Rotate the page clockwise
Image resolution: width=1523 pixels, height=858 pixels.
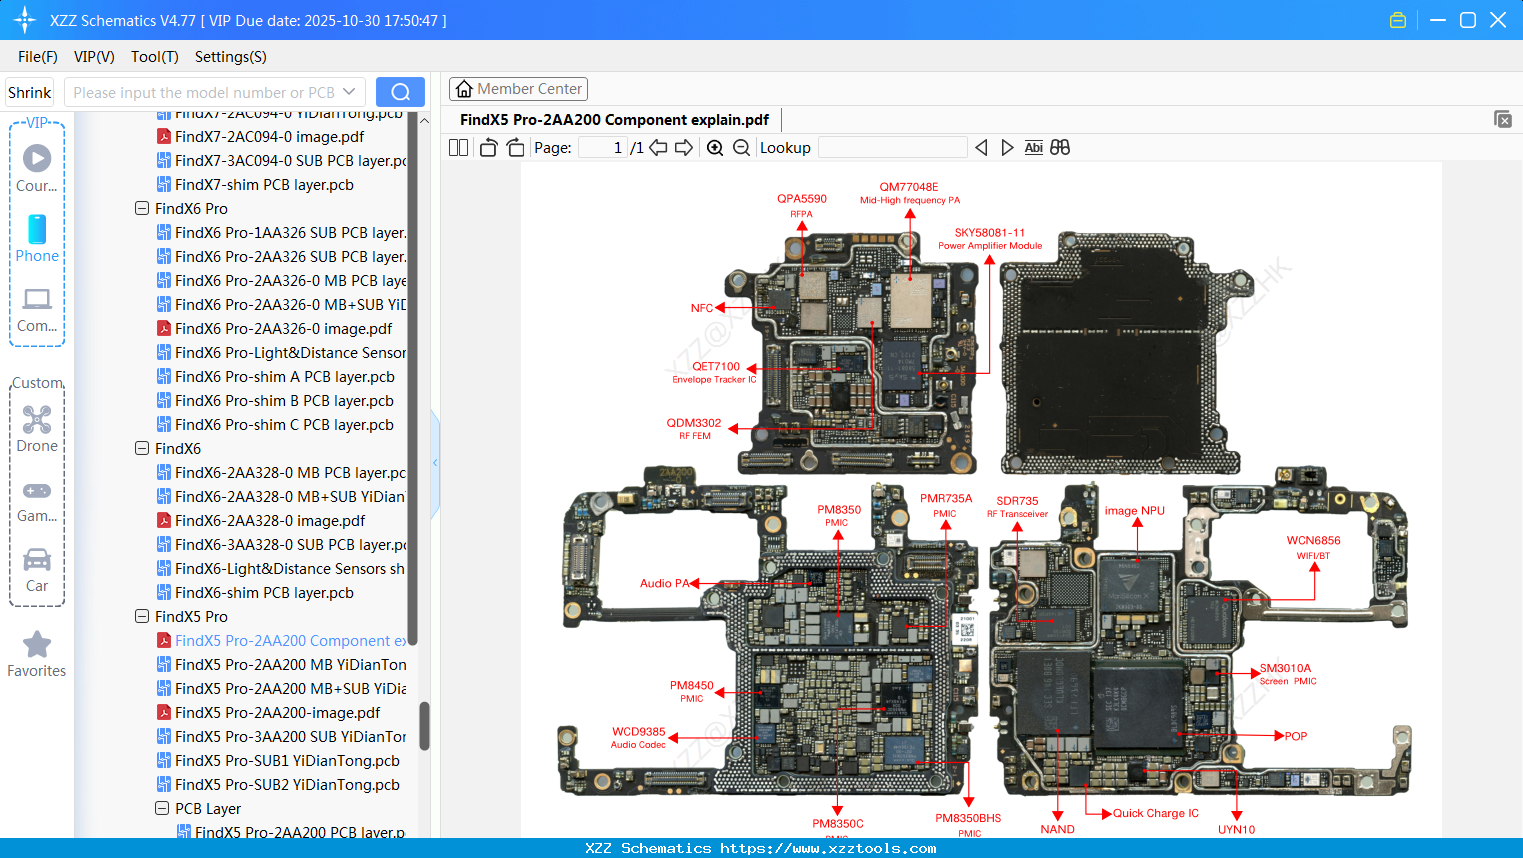pos(515,148)
